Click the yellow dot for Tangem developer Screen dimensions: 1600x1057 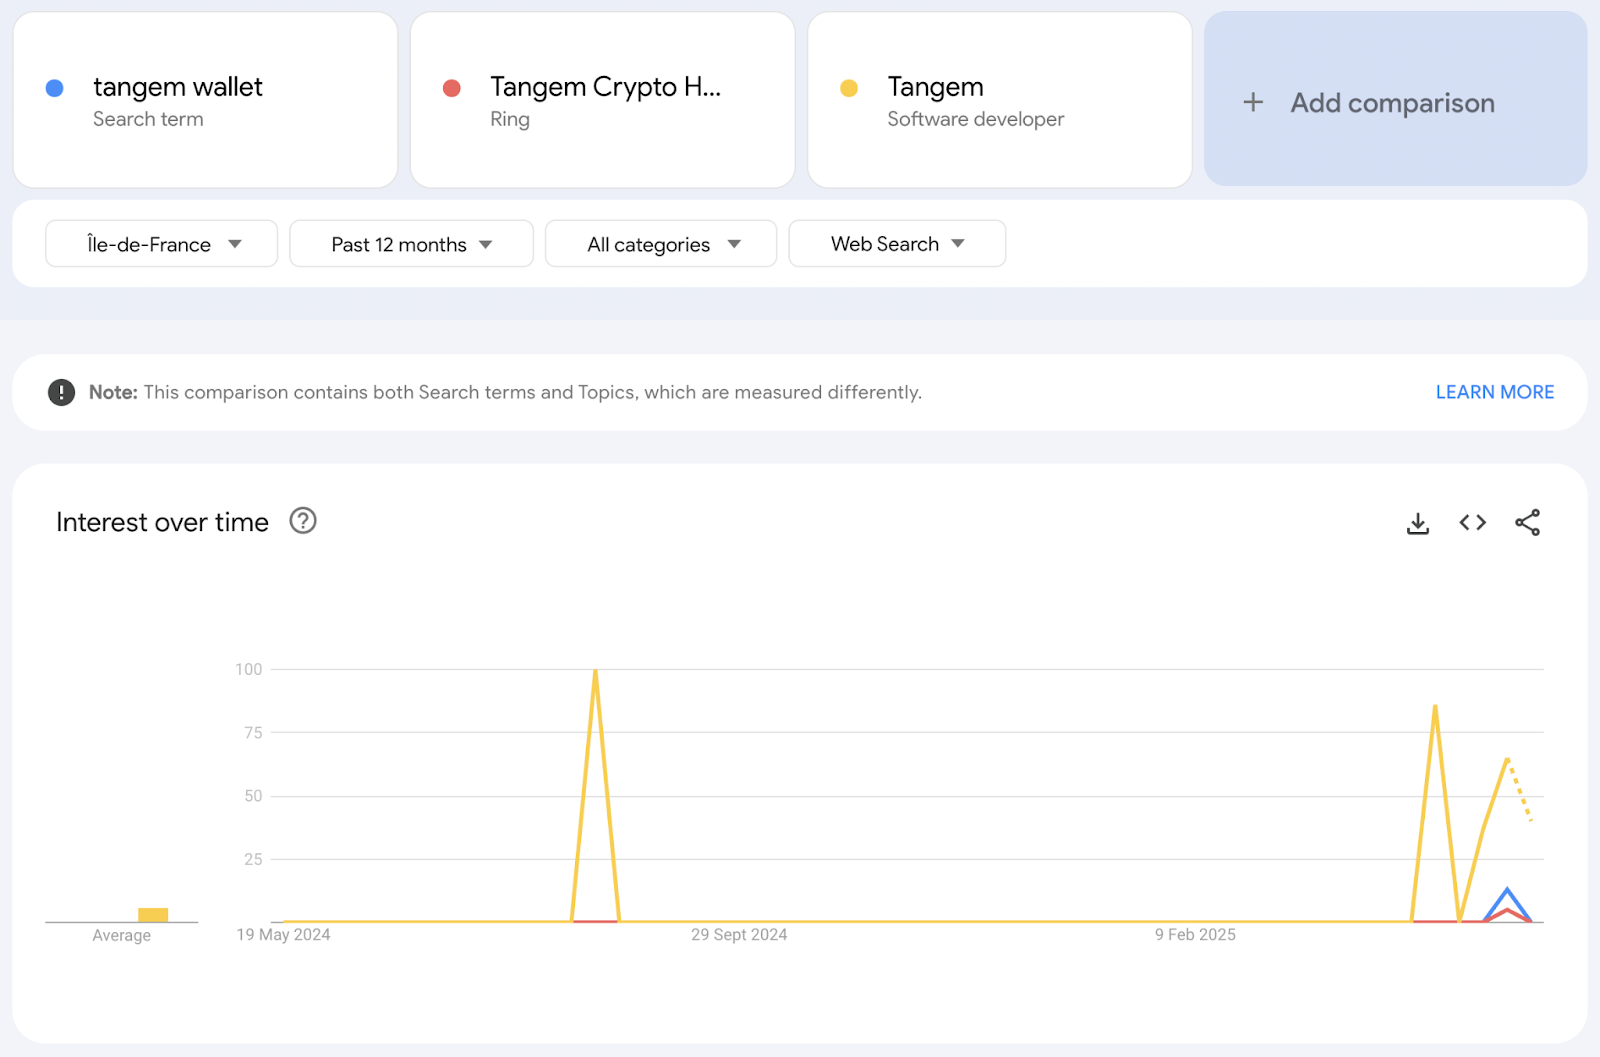point(849,88)
